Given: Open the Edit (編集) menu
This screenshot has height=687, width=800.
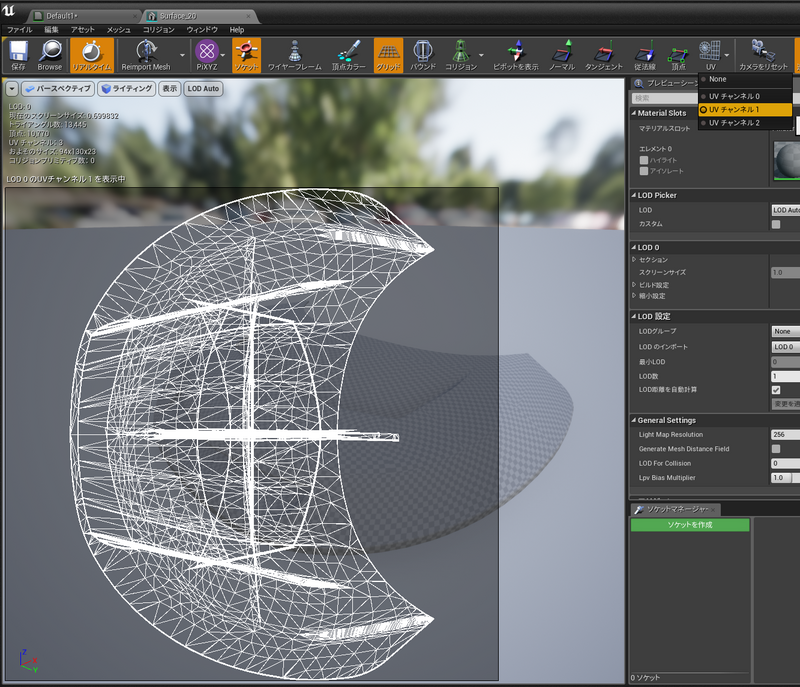Looking at the screenshot, I should click(51, 30).
